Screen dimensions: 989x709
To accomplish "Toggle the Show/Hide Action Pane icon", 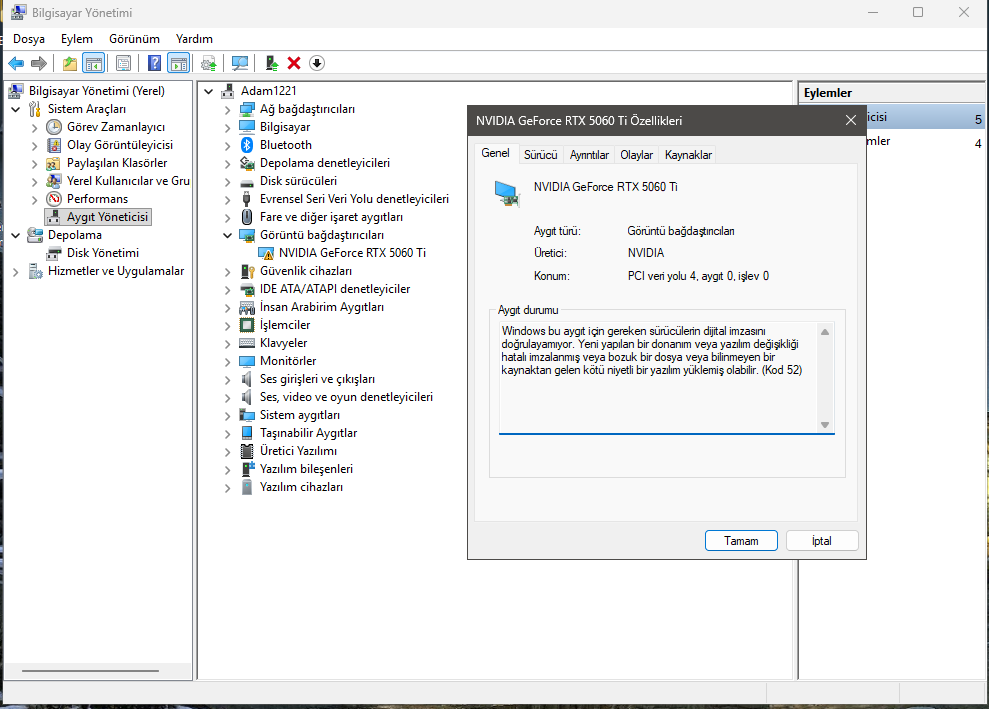I will click(x=178, y=63).
